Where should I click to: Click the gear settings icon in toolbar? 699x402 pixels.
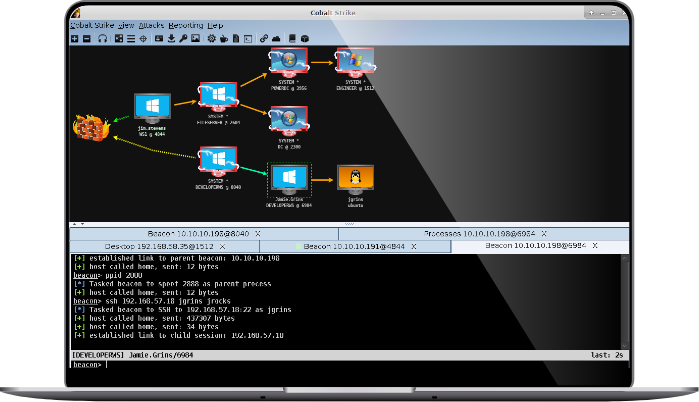[211, 38]
